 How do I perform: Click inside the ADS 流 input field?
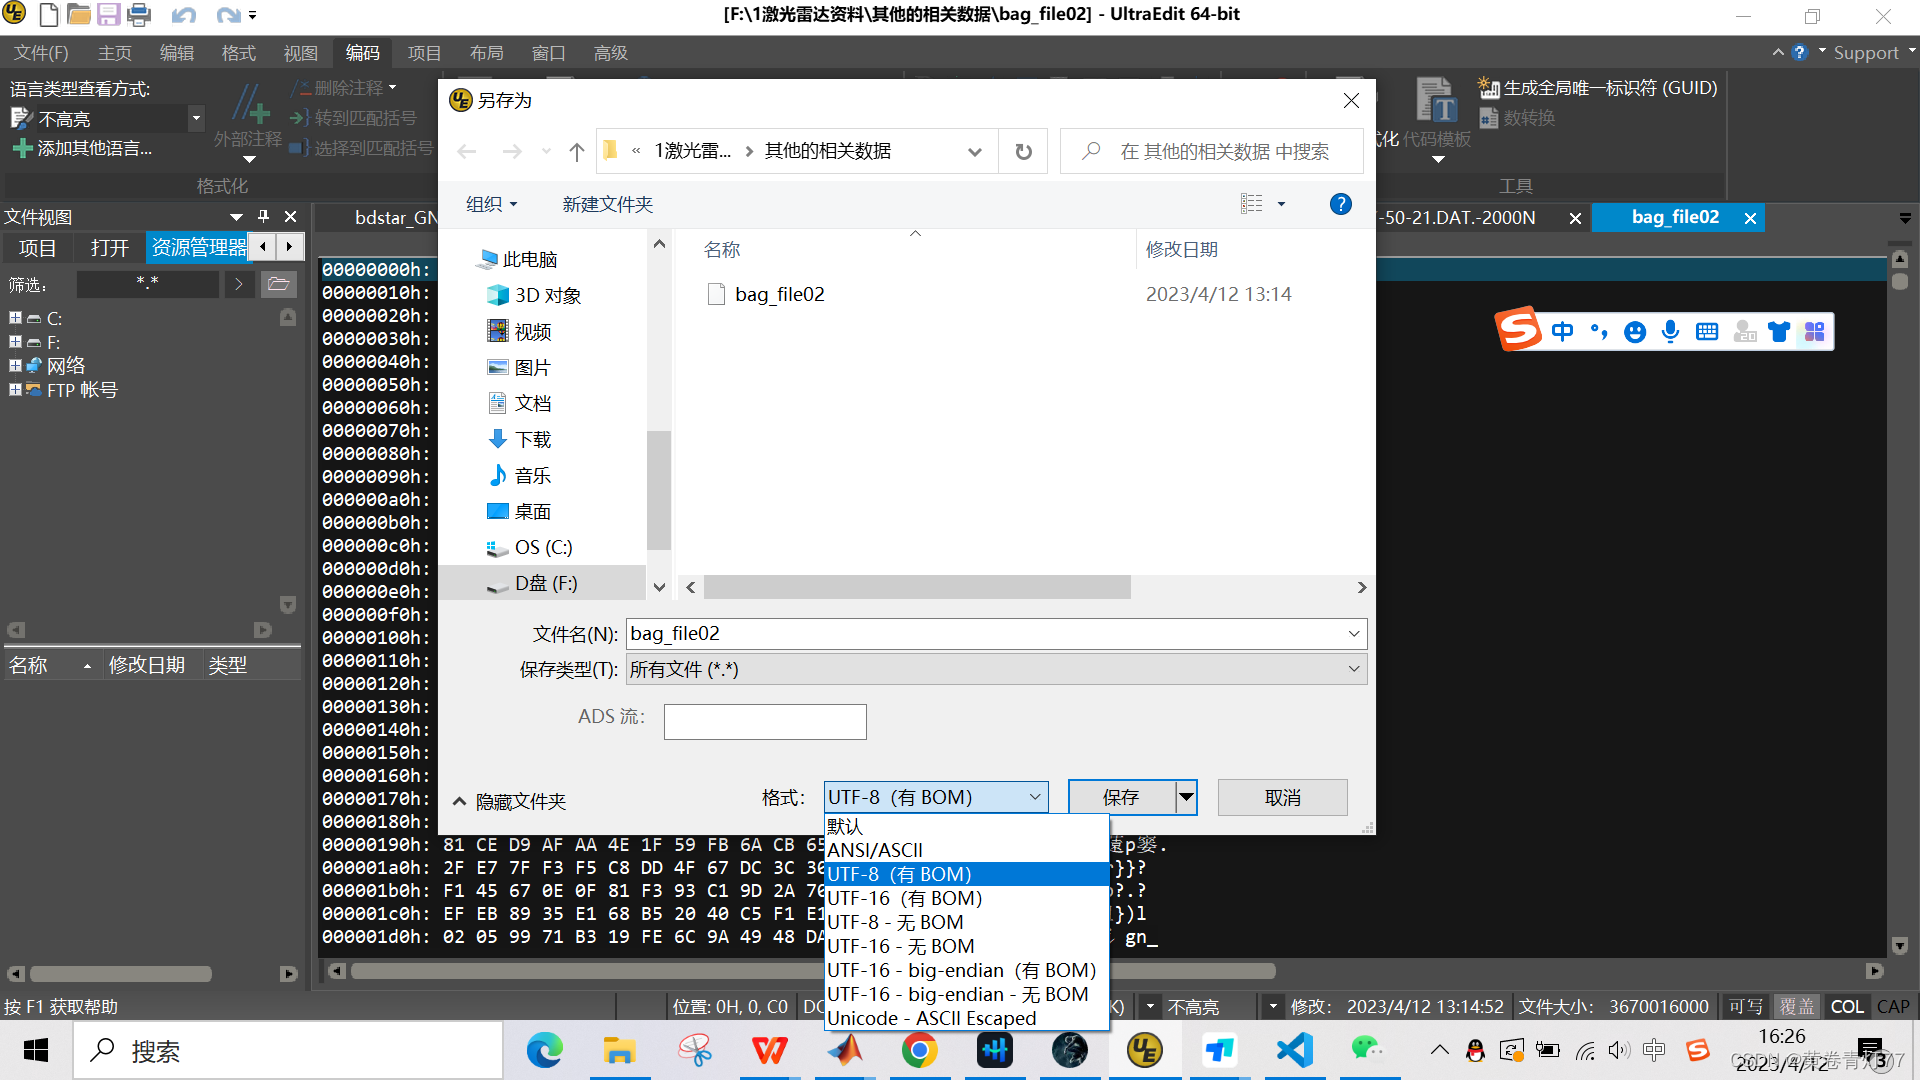[x=765, y=721]
